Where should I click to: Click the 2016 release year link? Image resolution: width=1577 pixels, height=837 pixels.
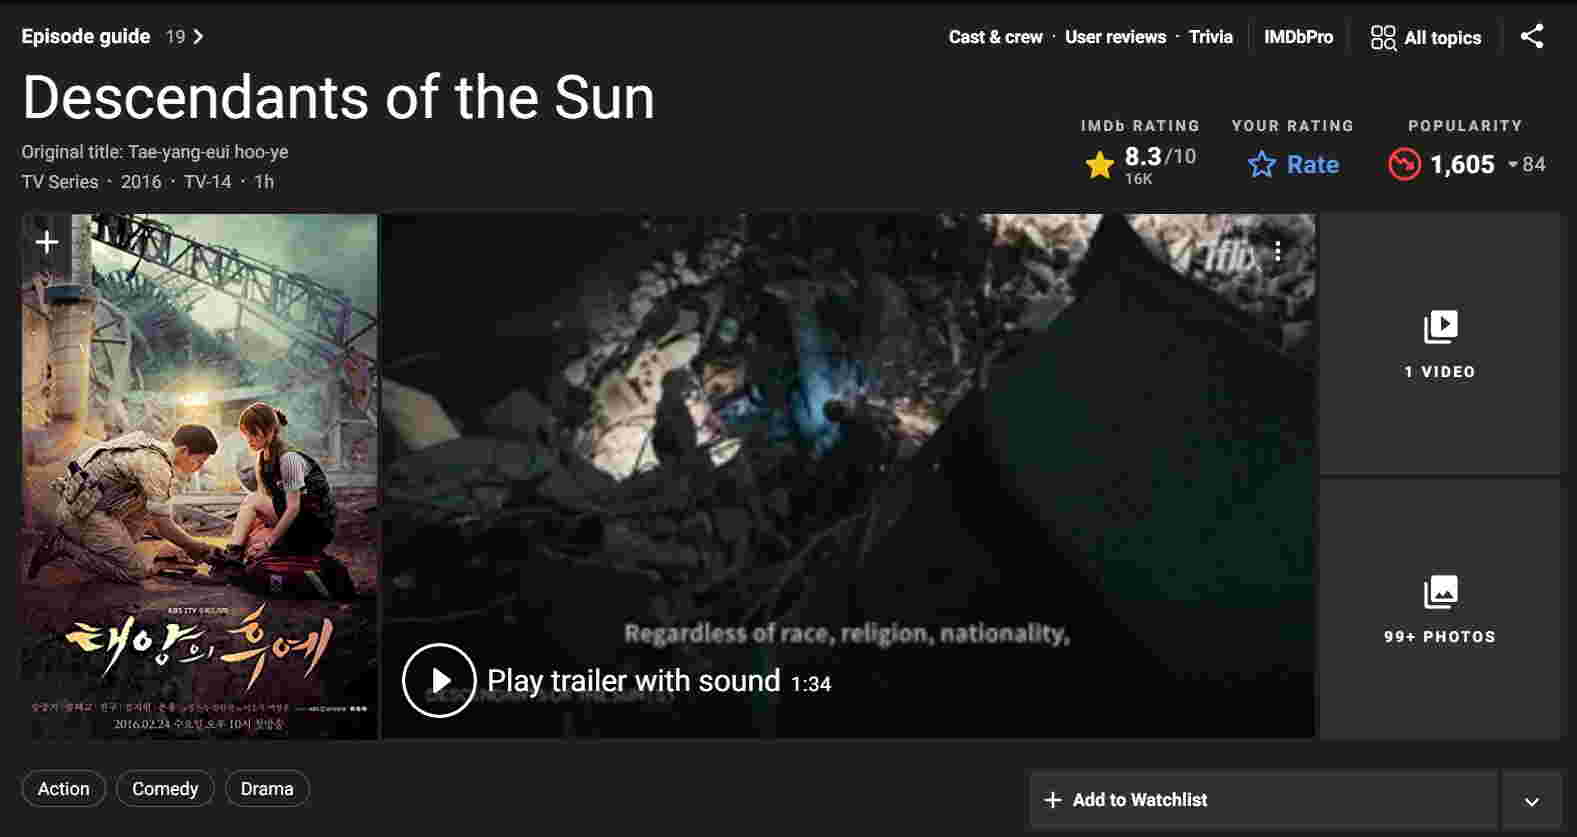(141, 182)
